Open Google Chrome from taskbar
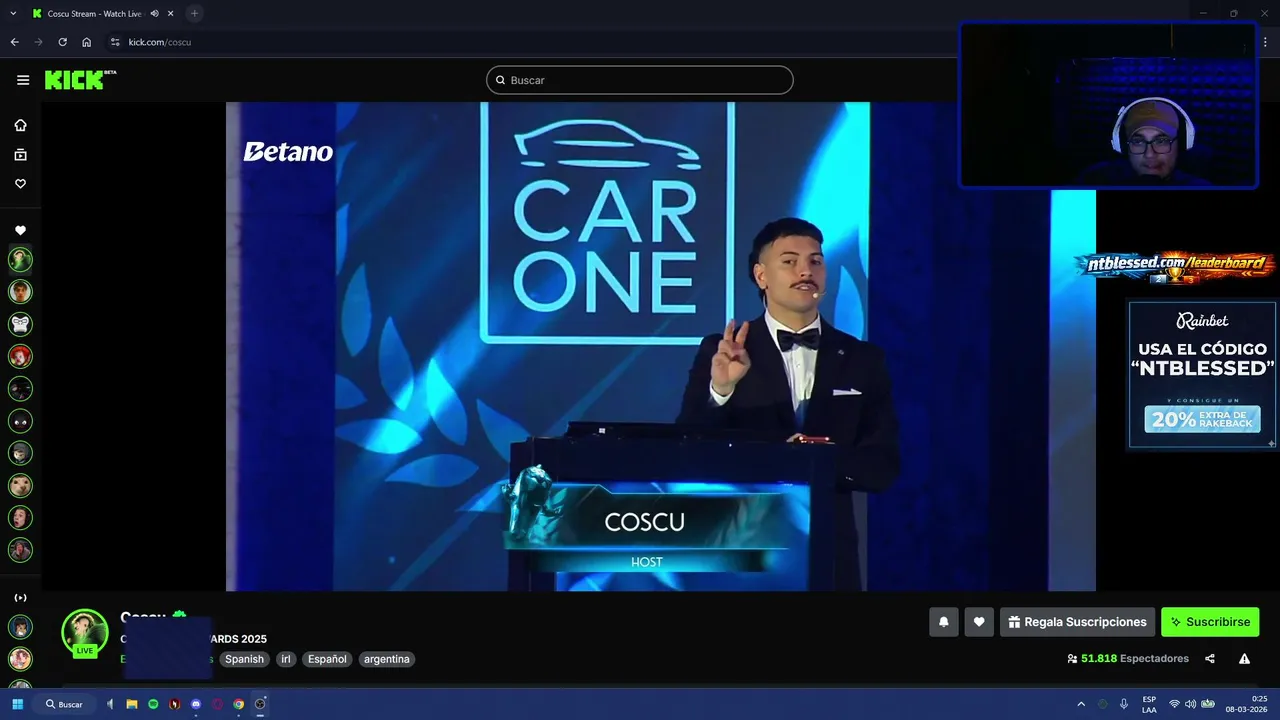1280x720 pixels. pyautogui.click(x=238, y=704)
